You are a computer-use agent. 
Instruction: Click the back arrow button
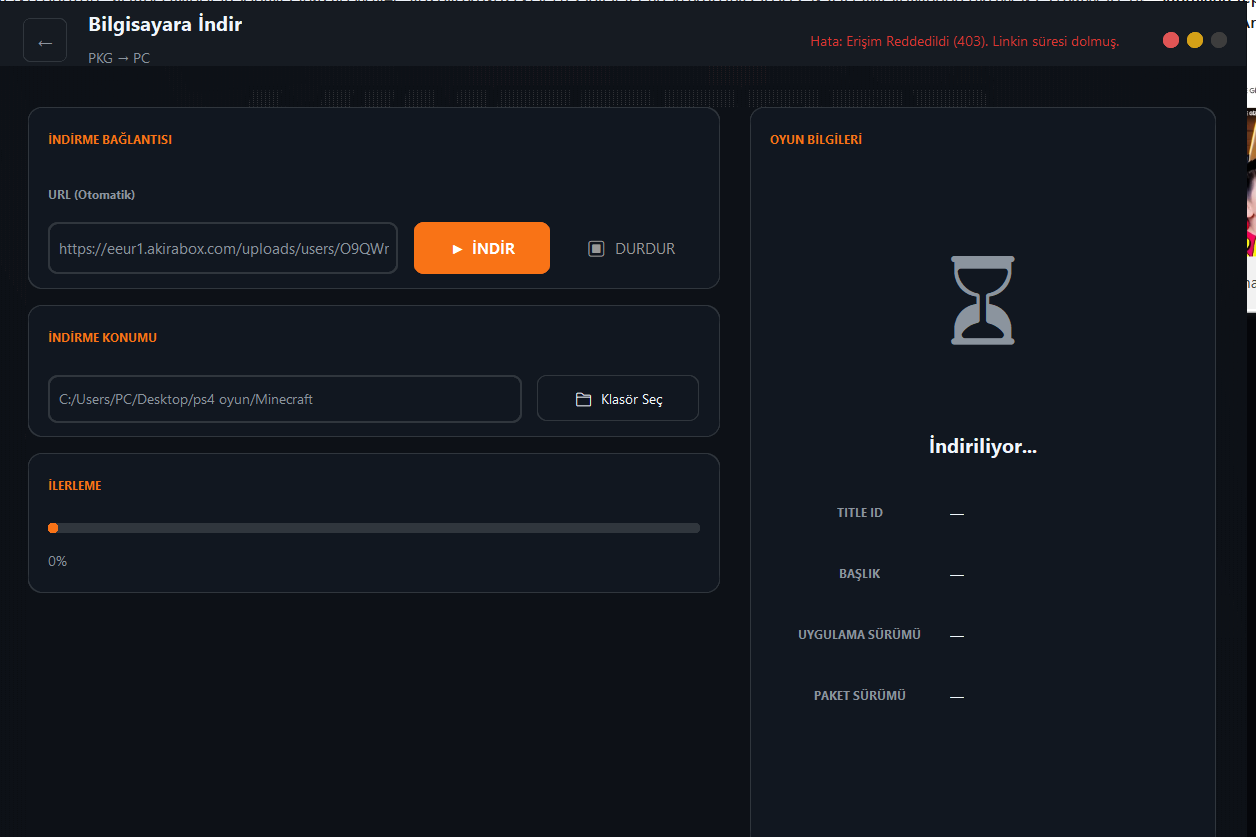[x=45, y=41]
